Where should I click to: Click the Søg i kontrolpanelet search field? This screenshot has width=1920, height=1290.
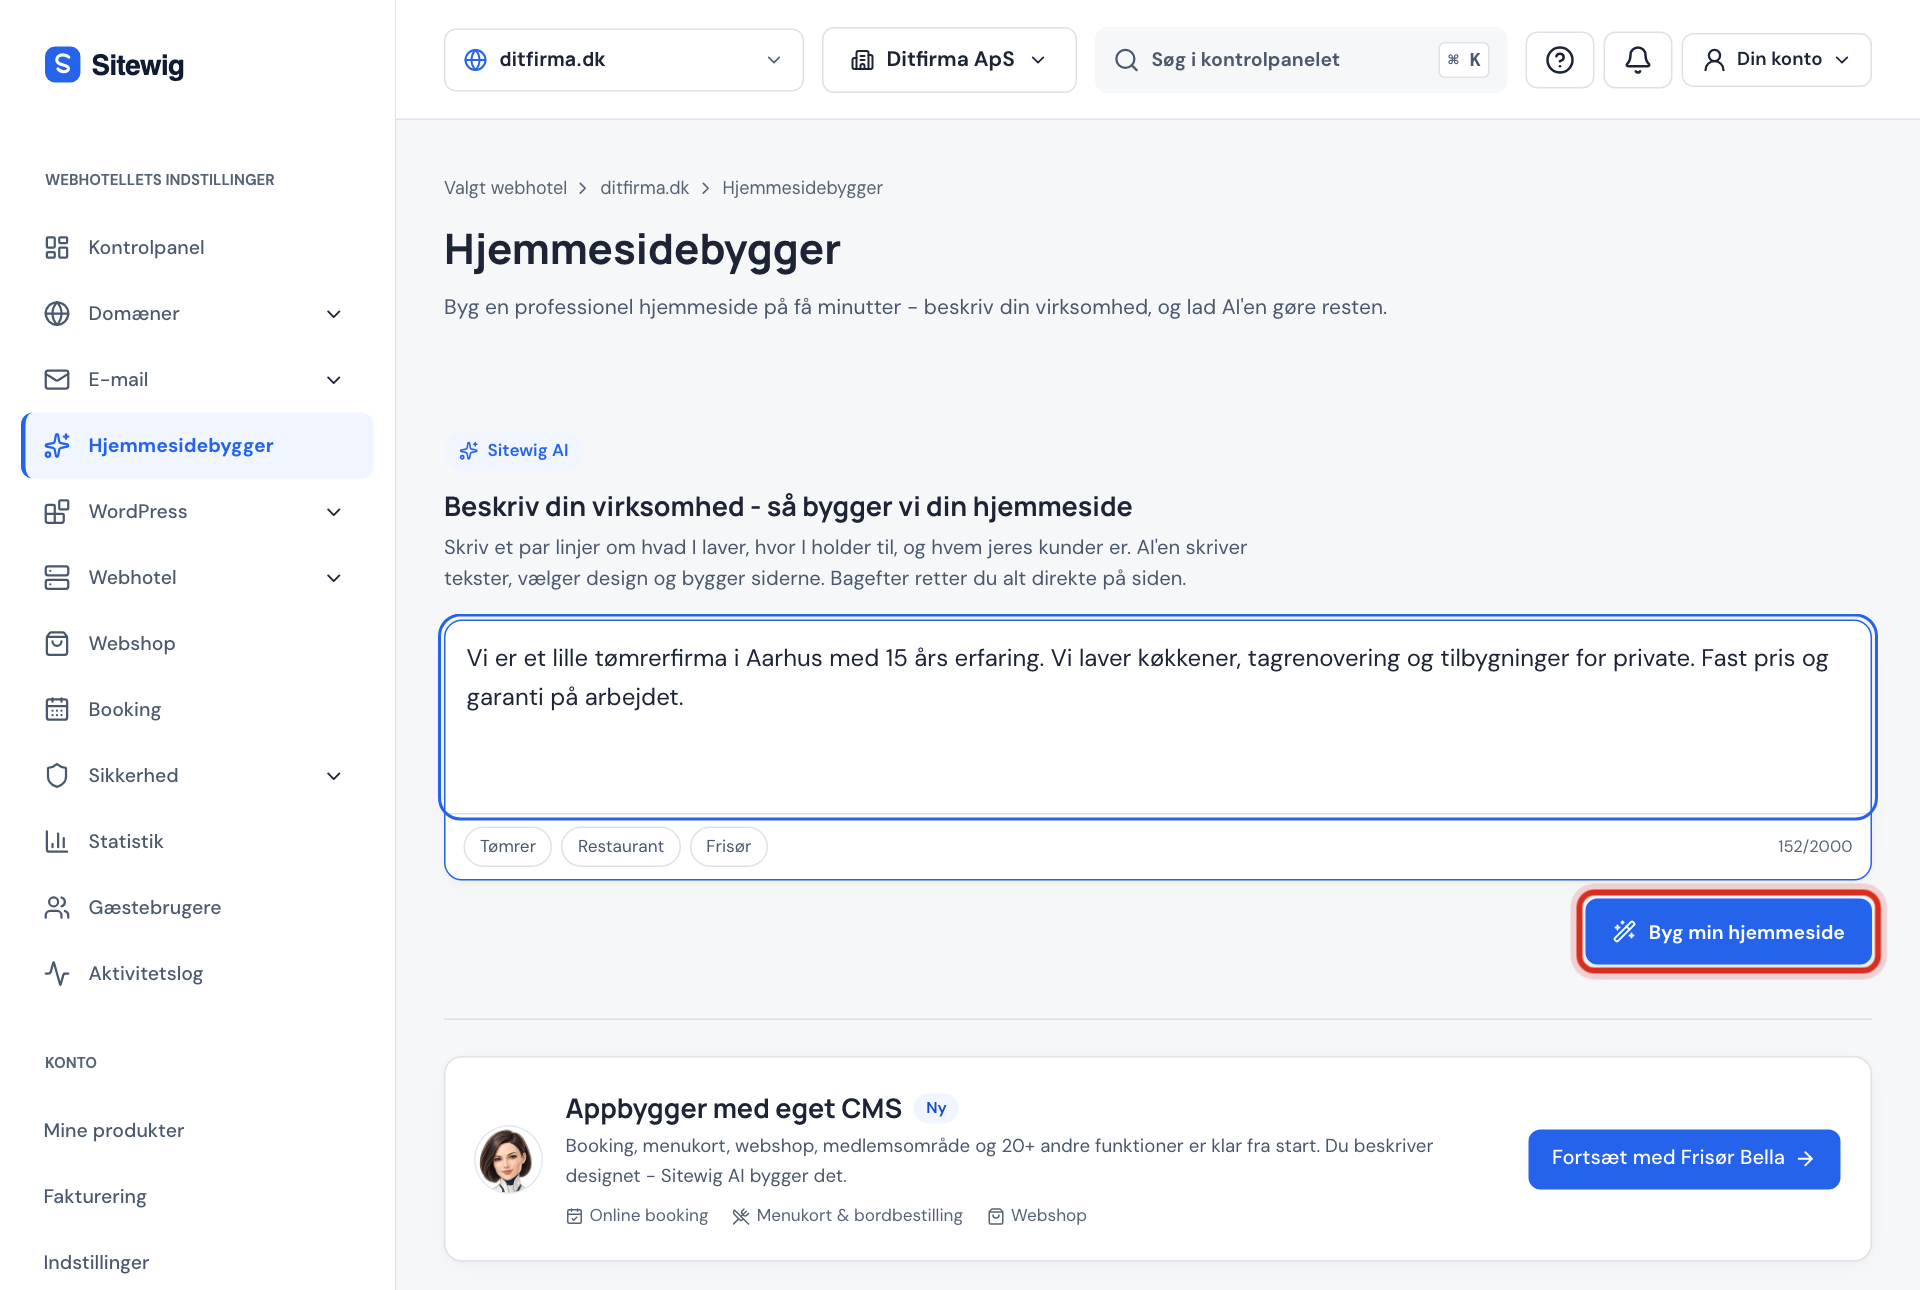1301,60
